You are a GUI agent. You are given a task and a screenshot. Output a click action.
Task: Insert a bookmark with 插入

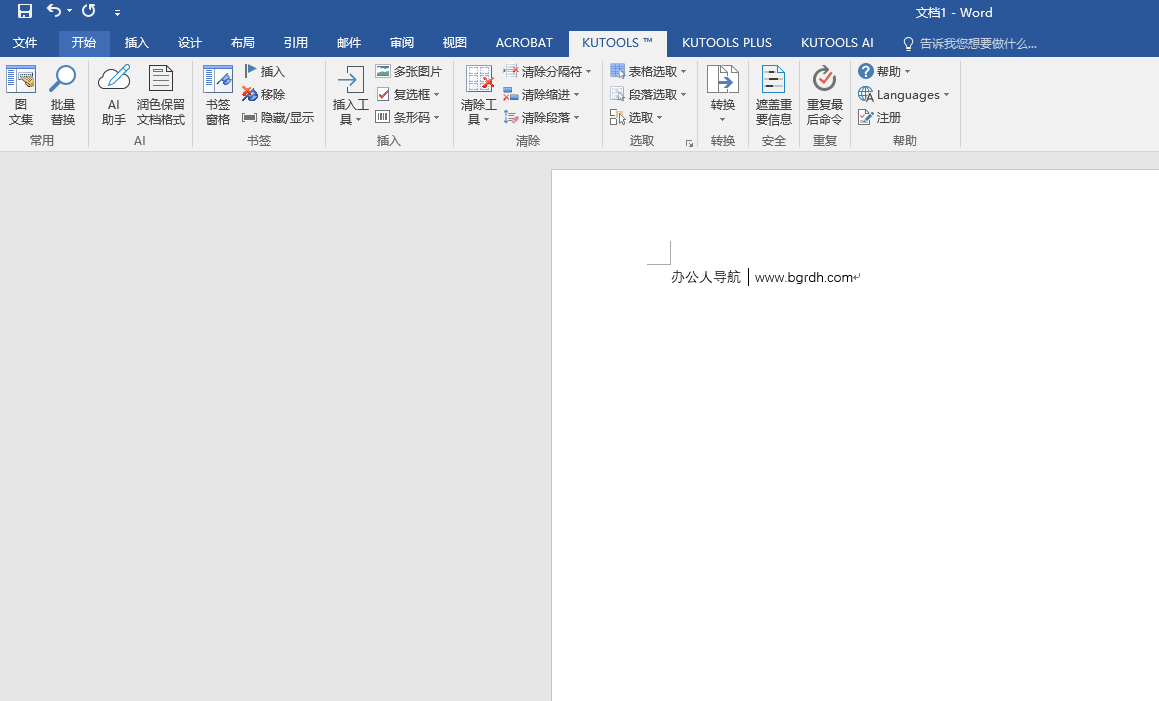[x=264, y=71]
